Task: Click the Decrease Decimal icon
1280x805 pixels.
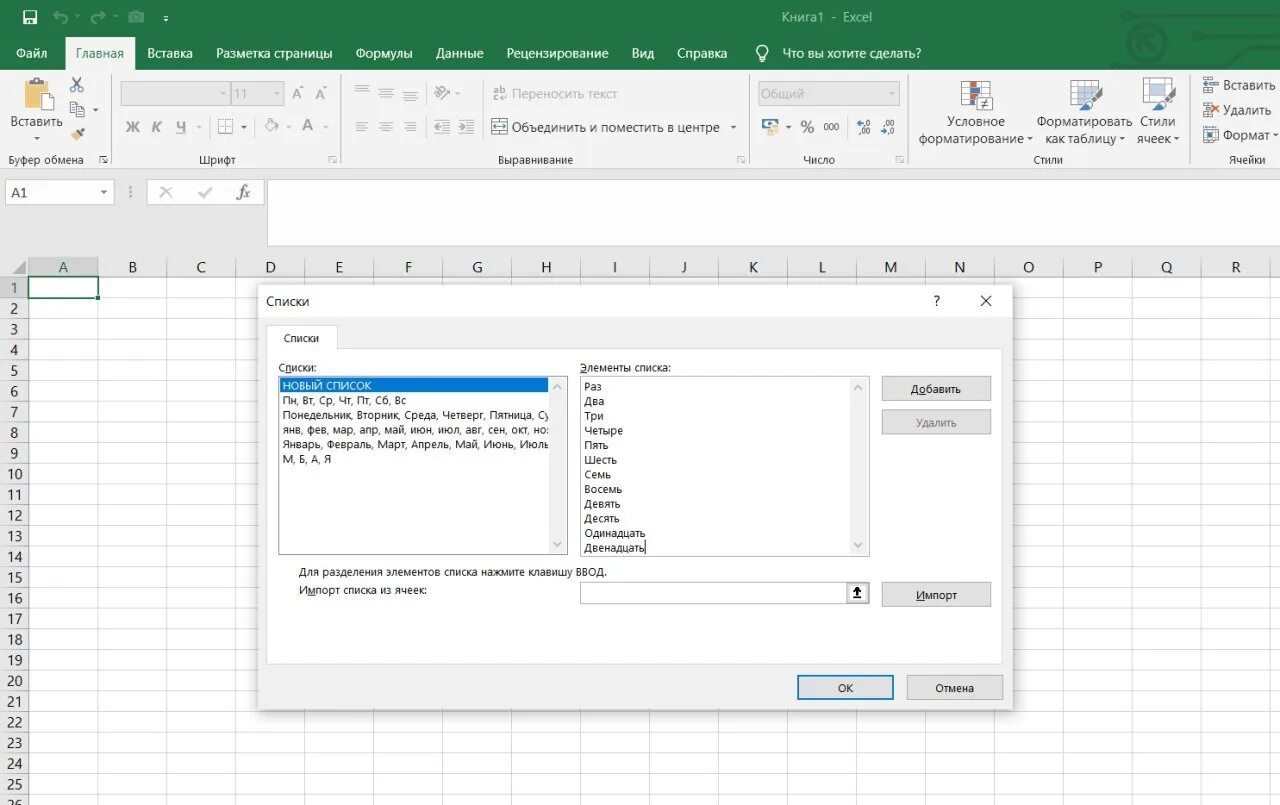Action: pyautogui.click(x=889, y=127)
